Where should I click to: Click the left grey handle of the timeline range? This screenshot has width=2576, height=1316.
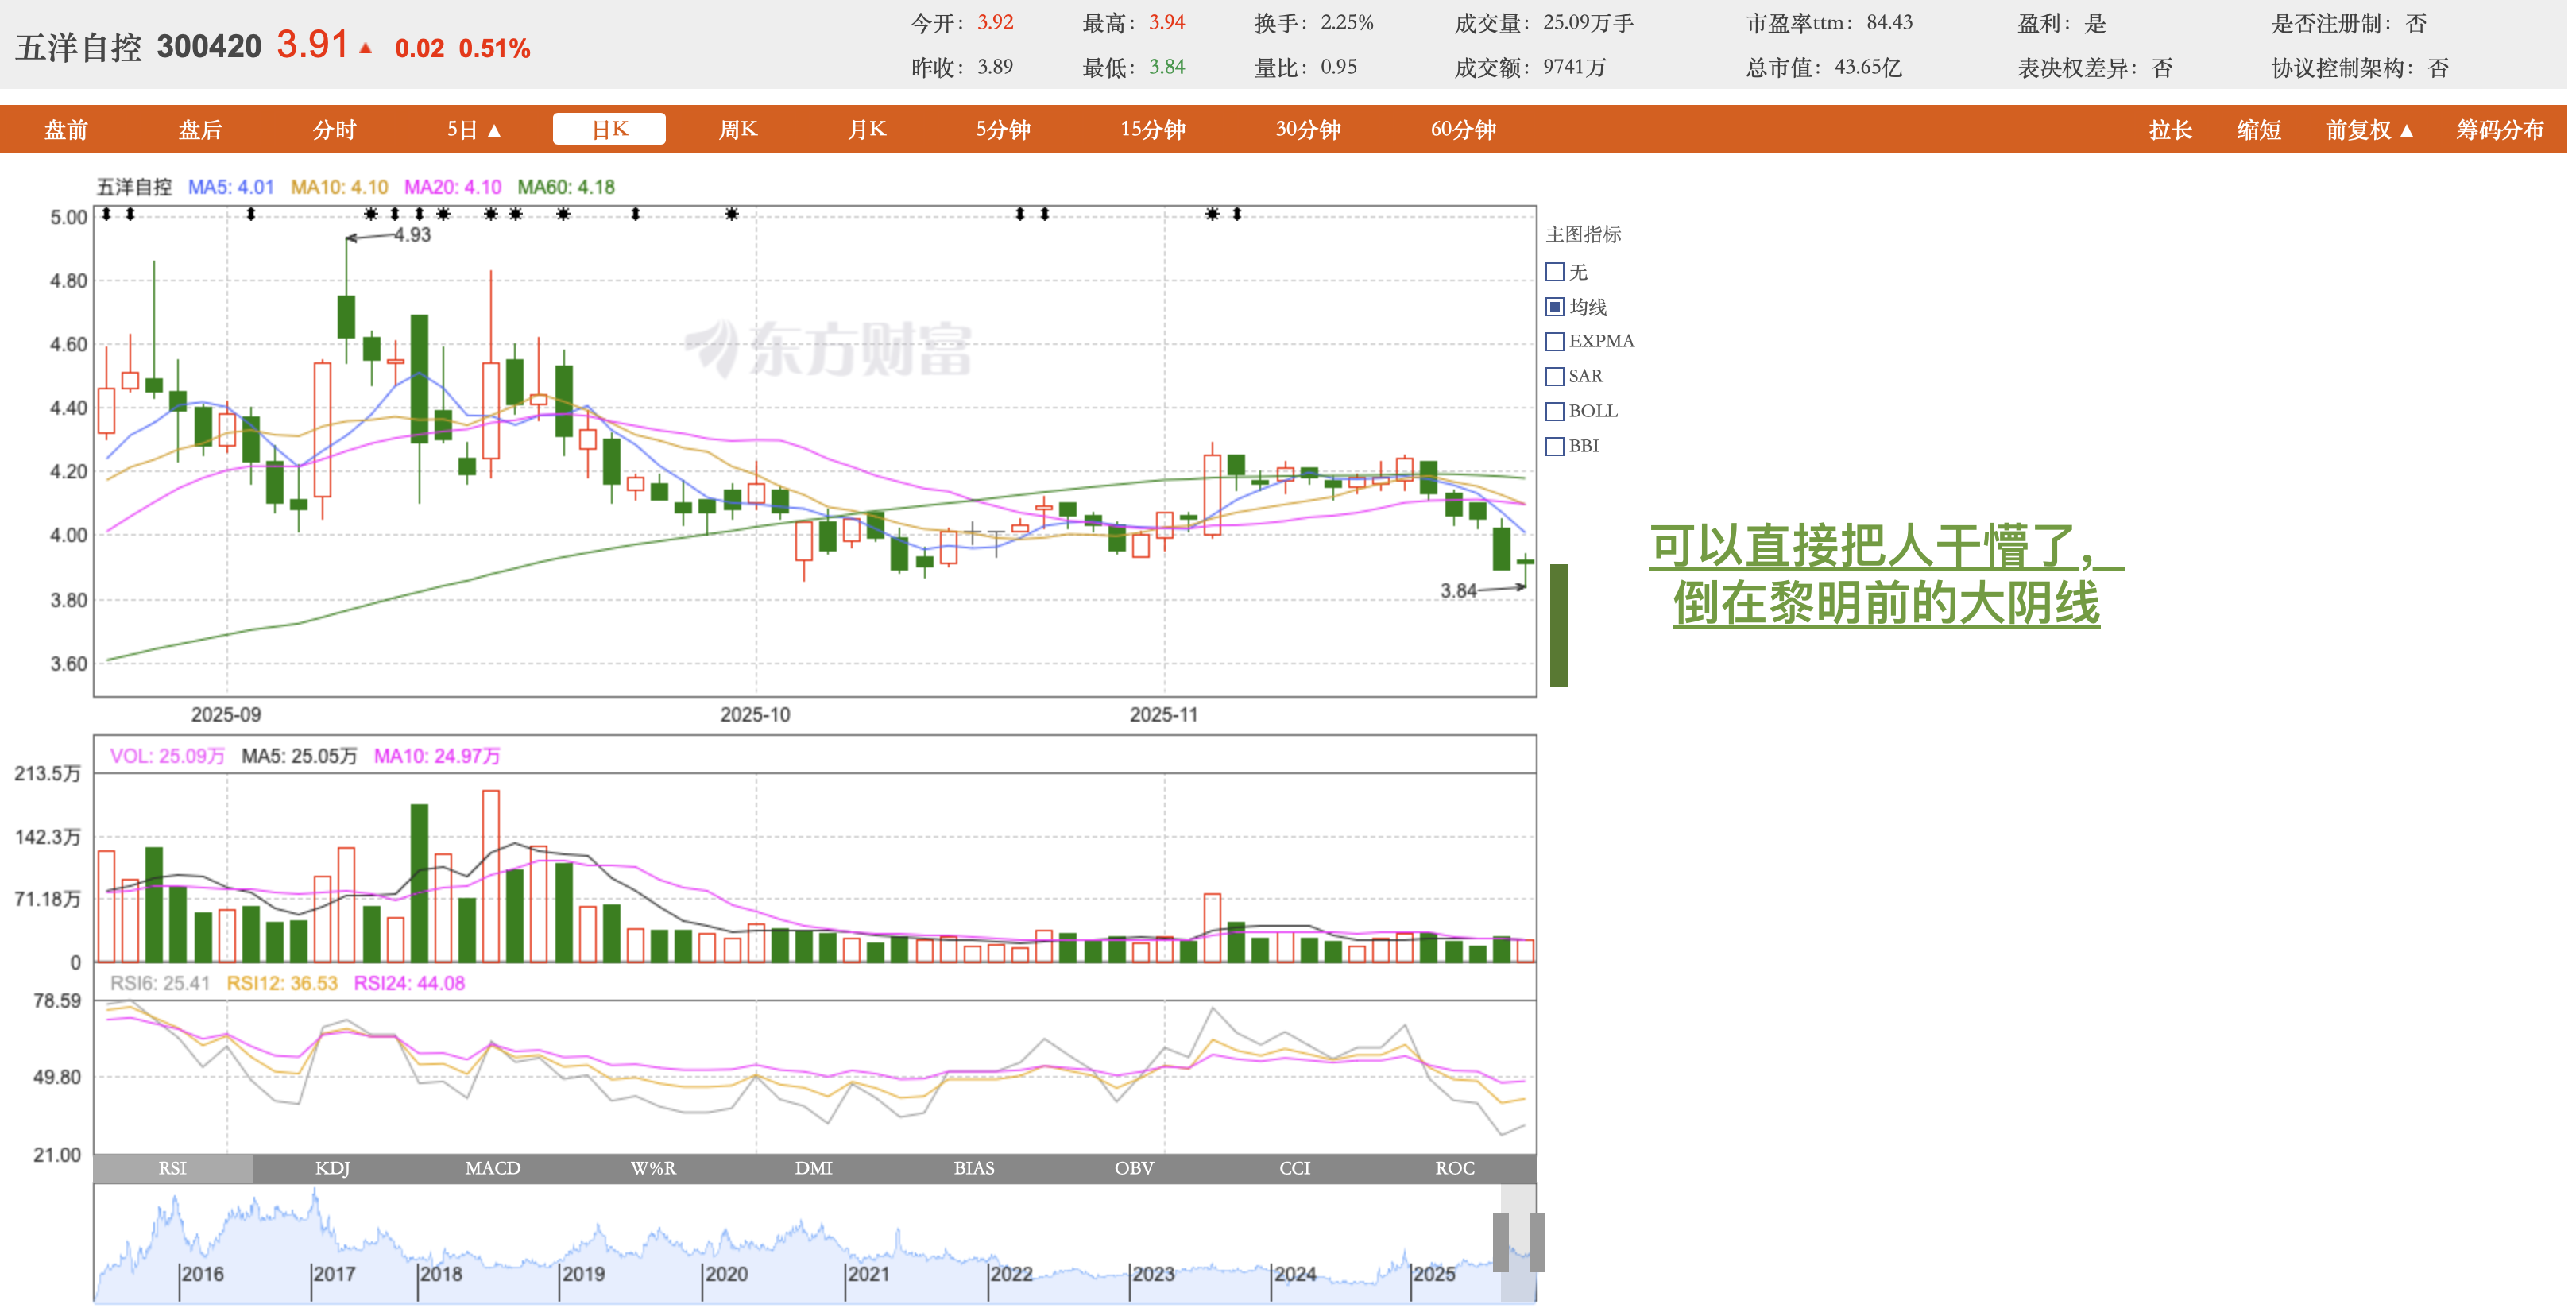1500,1241
